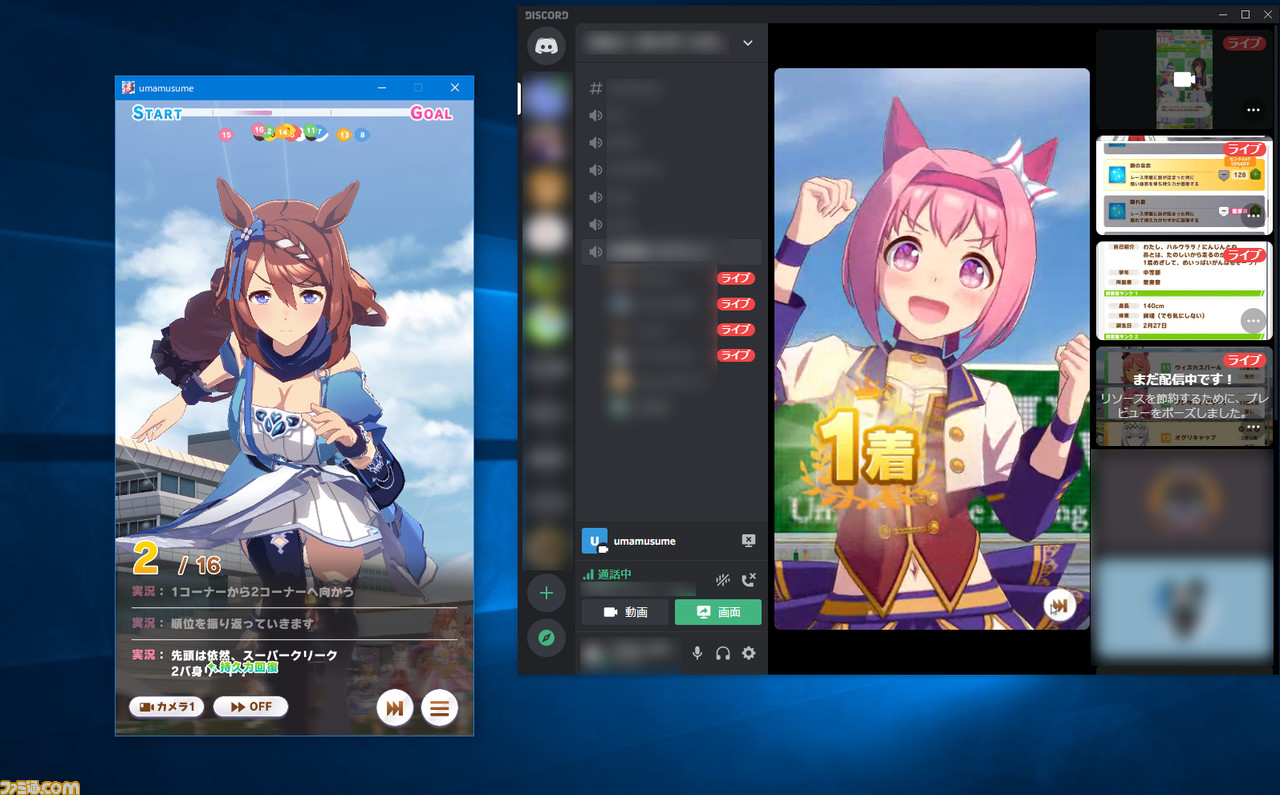The height and width of the screenshot is (795, 1280).
Task: Click the race progress bar near START
Action: point(200,113)
